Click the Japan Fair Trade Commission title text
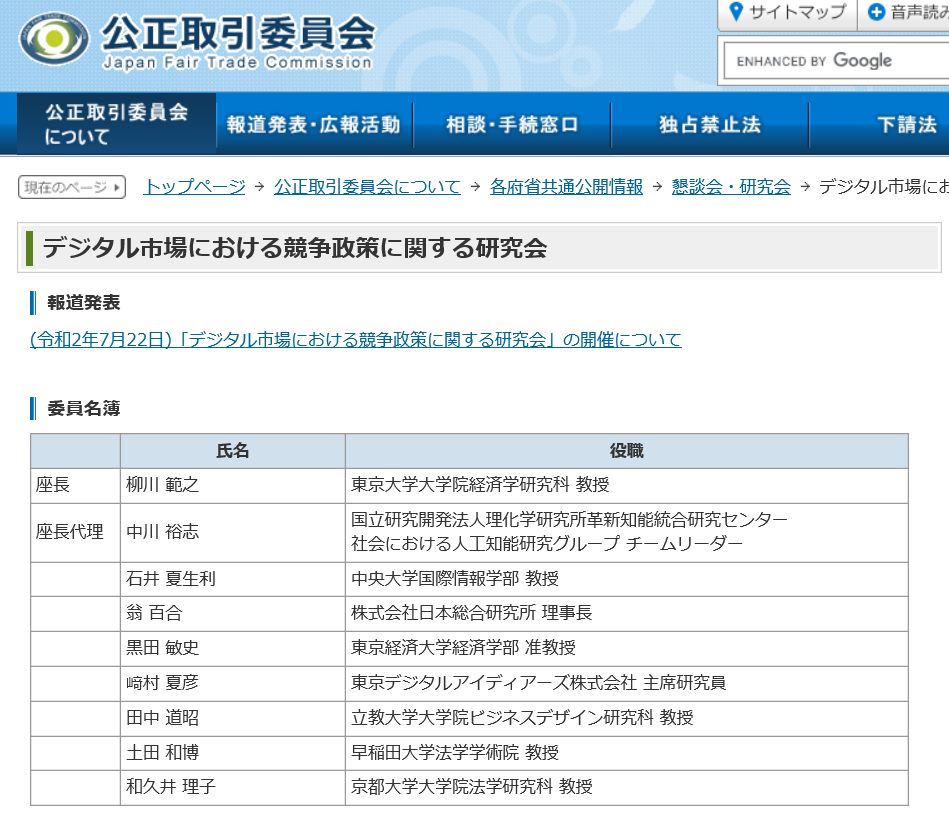This screenshot has height=816, width=949. coord(237,62)
